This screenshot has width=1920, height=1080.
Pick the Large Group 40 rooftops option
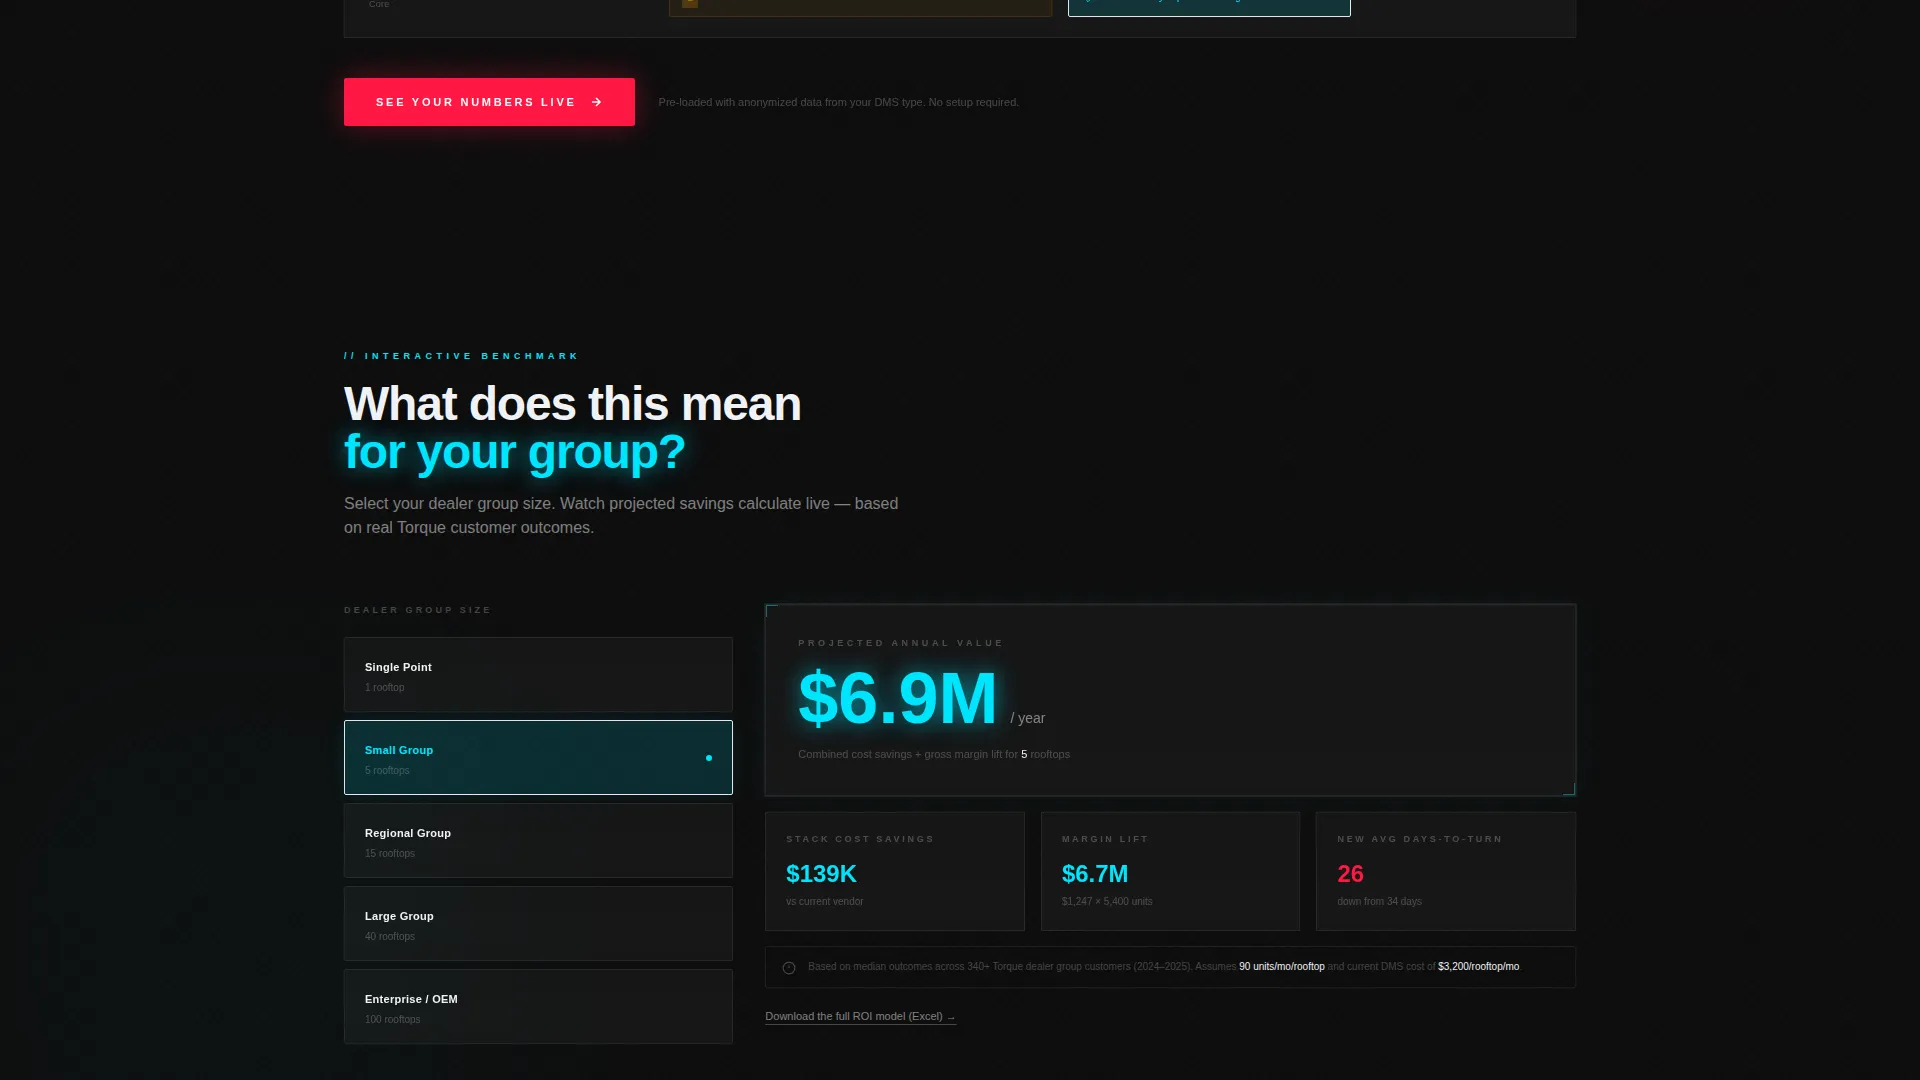click(538, 924)
